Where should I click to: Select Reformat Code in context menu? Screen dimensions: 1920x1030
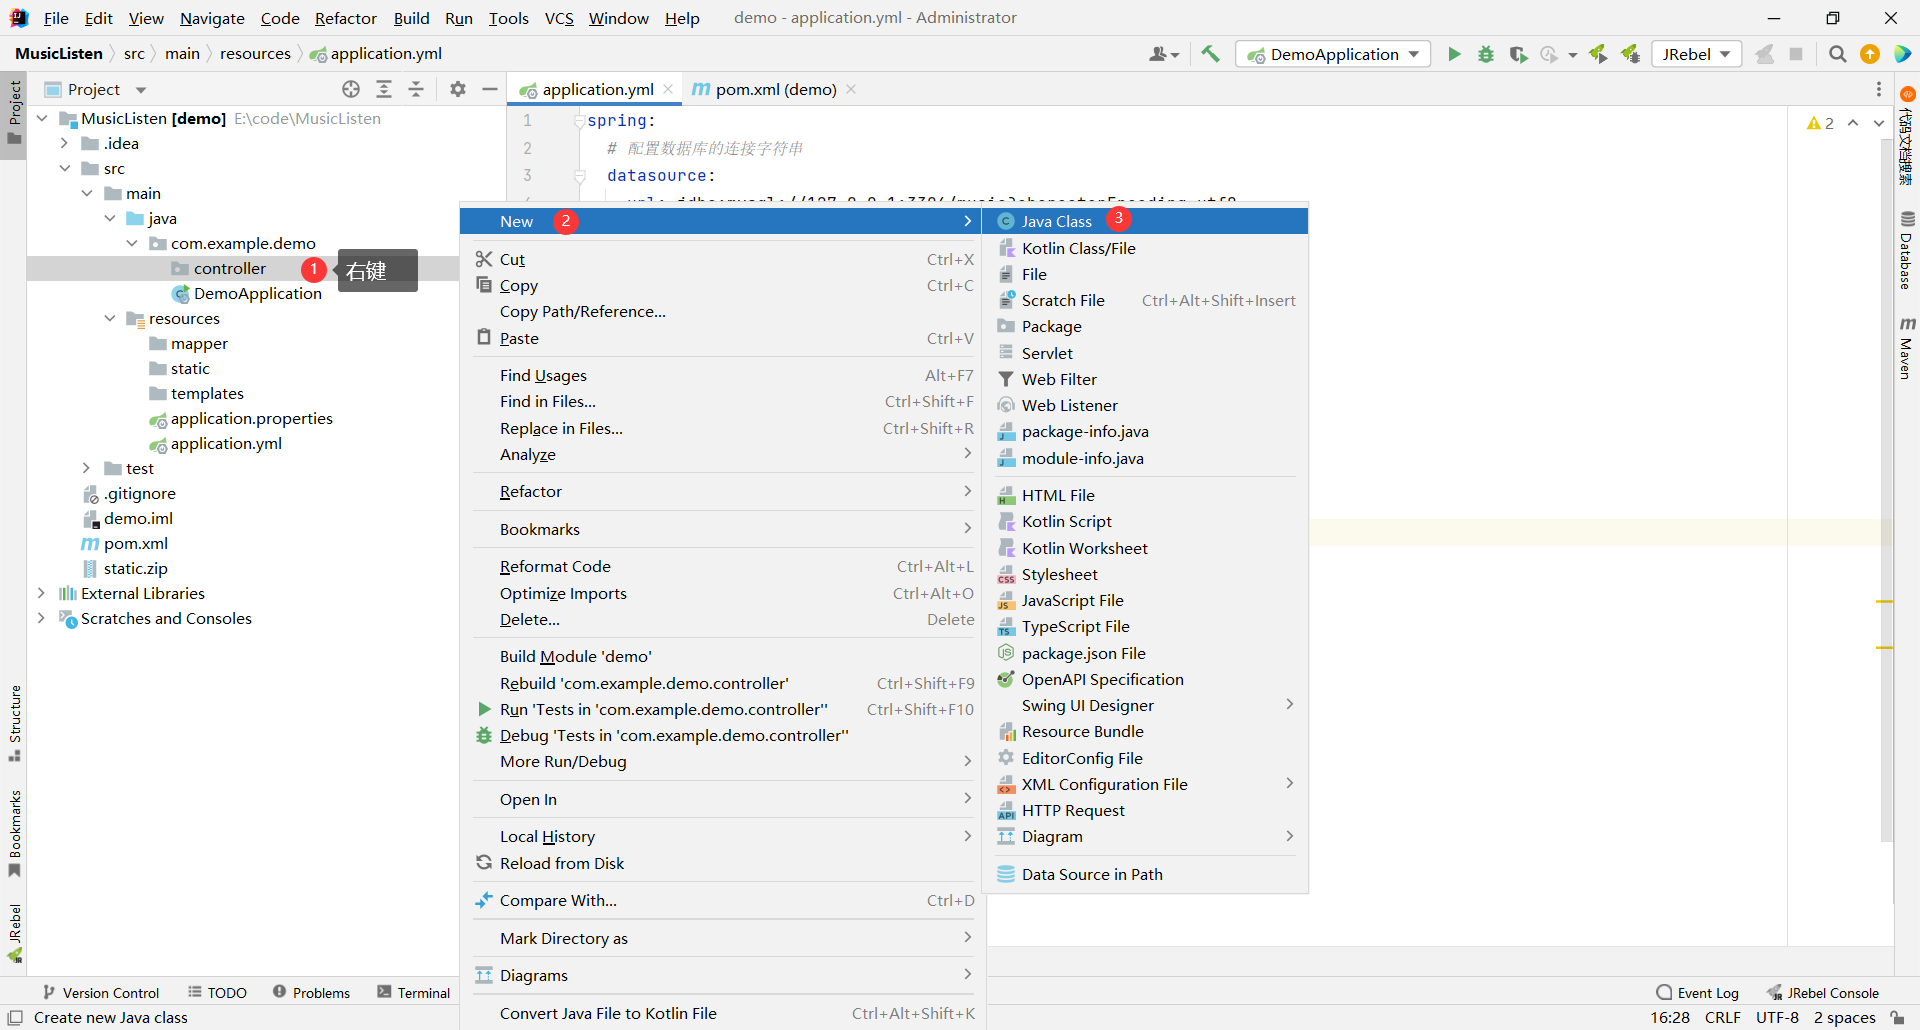(723, 566)
